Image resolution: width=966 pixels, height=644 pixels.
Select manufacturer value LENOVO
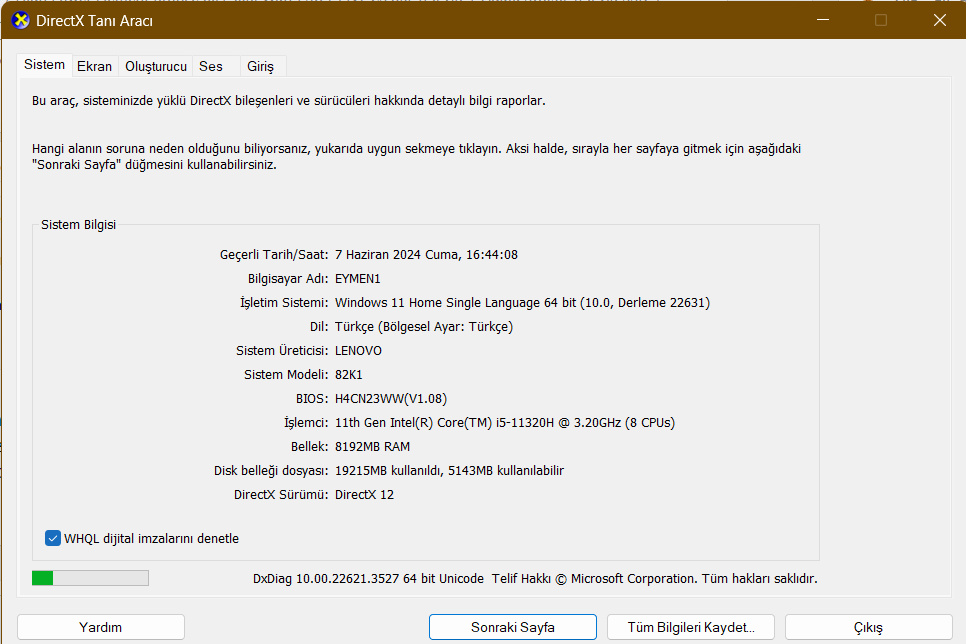[x=359, y=351]
